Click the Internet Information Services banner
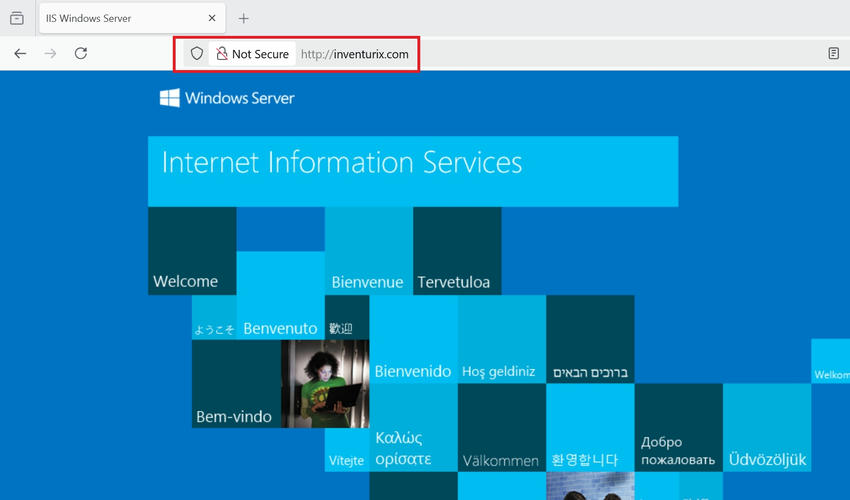This screenshot has width=850, height=500. coord(413,171)
